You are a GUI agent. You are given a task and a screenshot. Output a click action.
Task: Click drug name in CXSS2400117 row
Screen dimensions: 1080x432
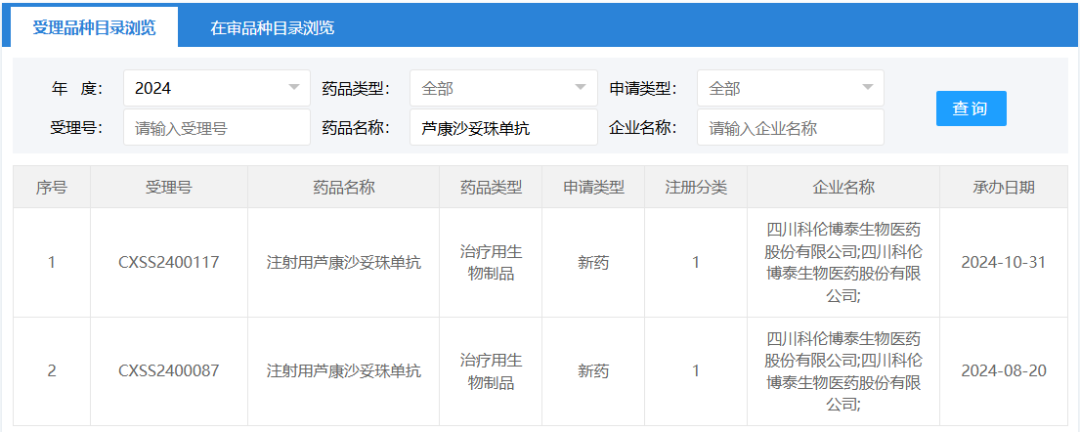click(344, 263)
